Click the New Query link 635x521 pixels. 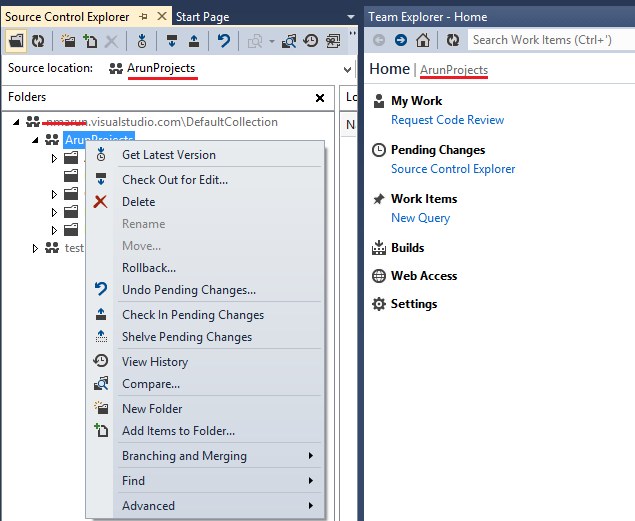click(420, 218)
